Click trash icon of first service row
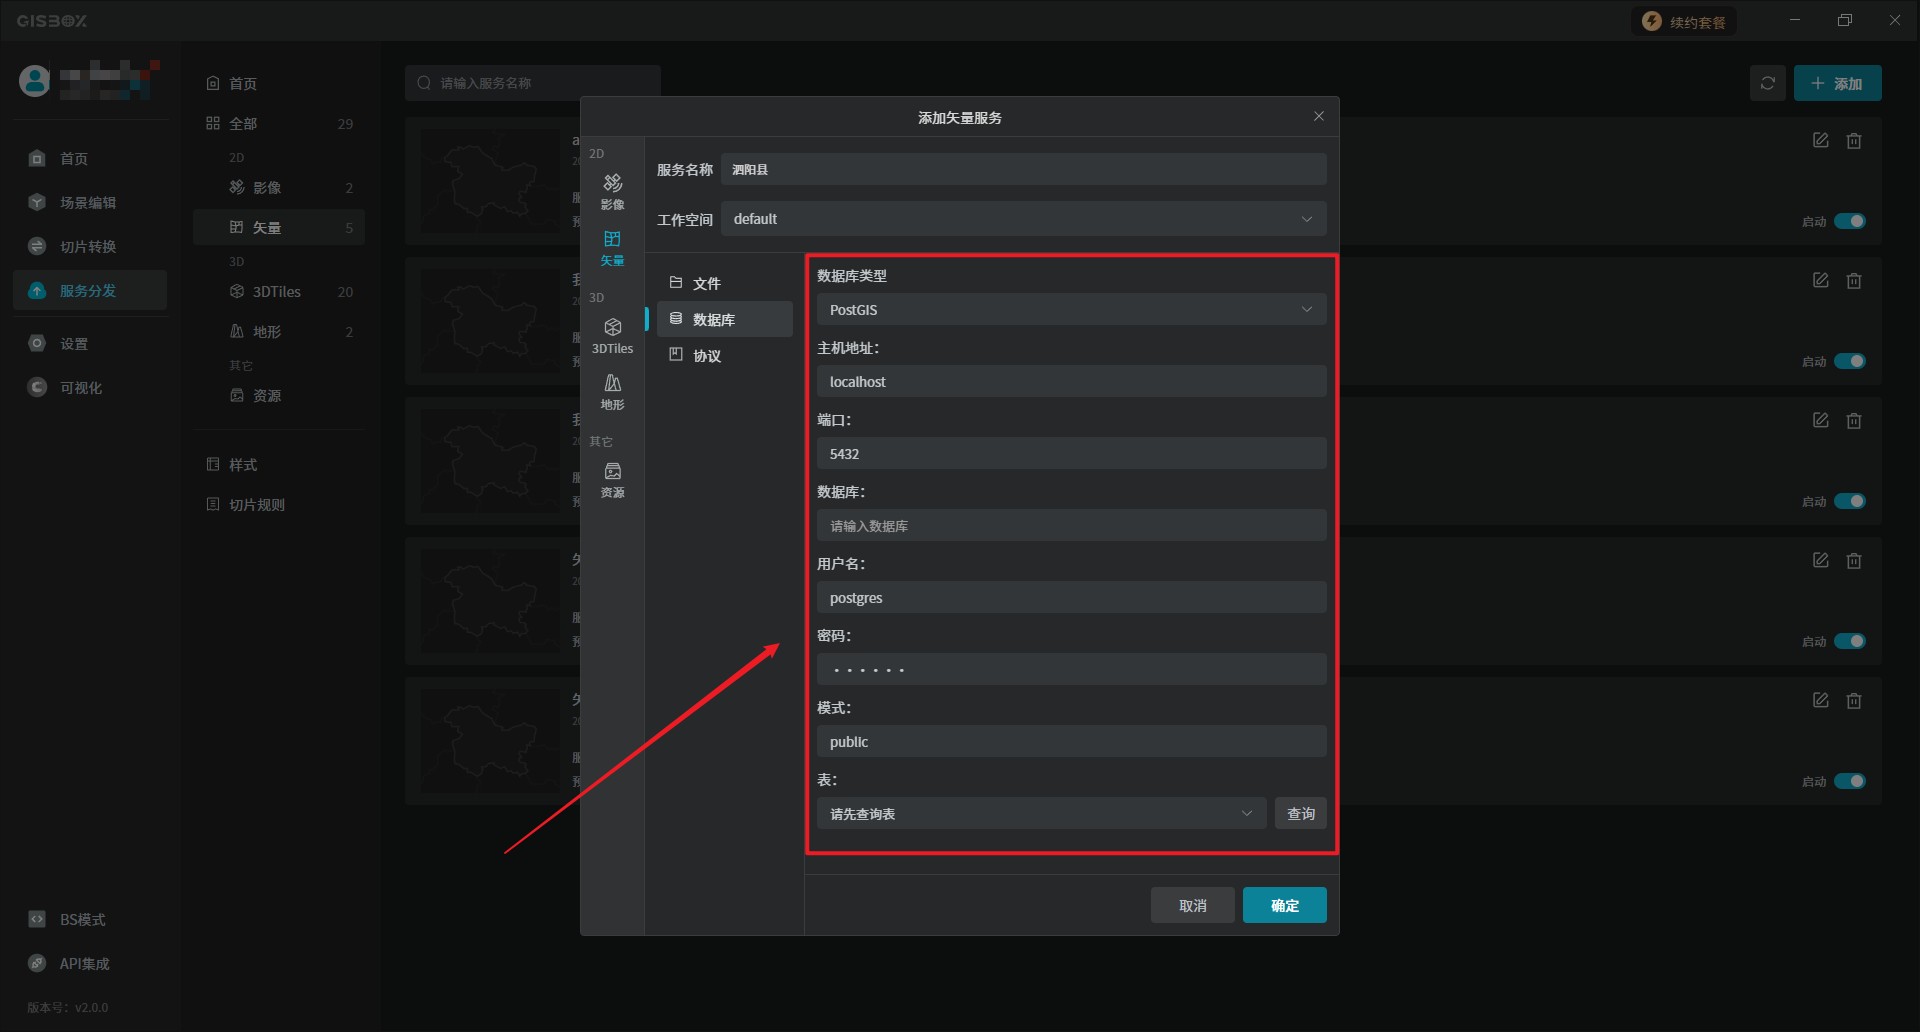Image resolution: width=1920 pixels, height=1032 pixels. point(1854,141)
